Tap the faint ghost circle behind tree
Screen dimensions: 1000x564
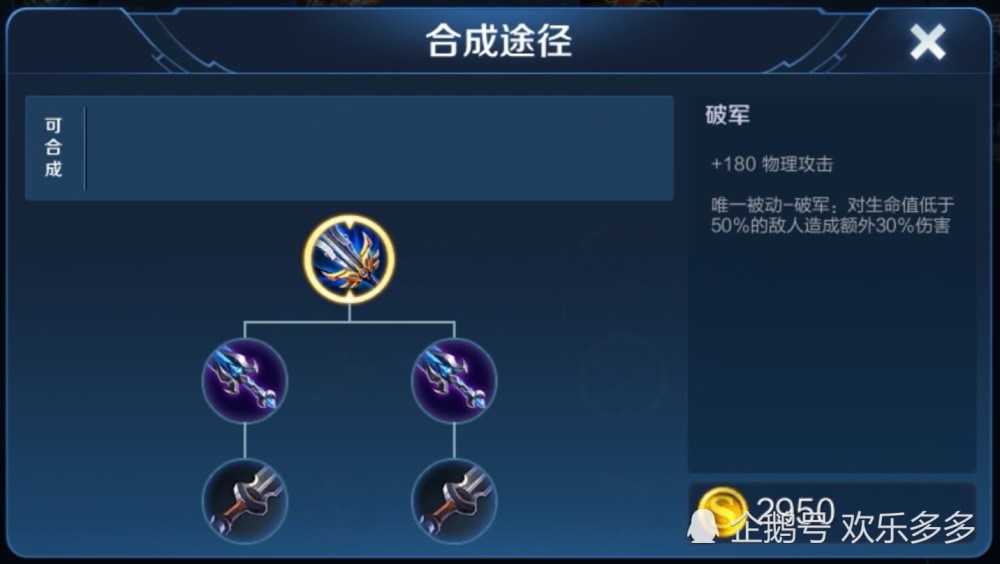(x=623, y=378)
